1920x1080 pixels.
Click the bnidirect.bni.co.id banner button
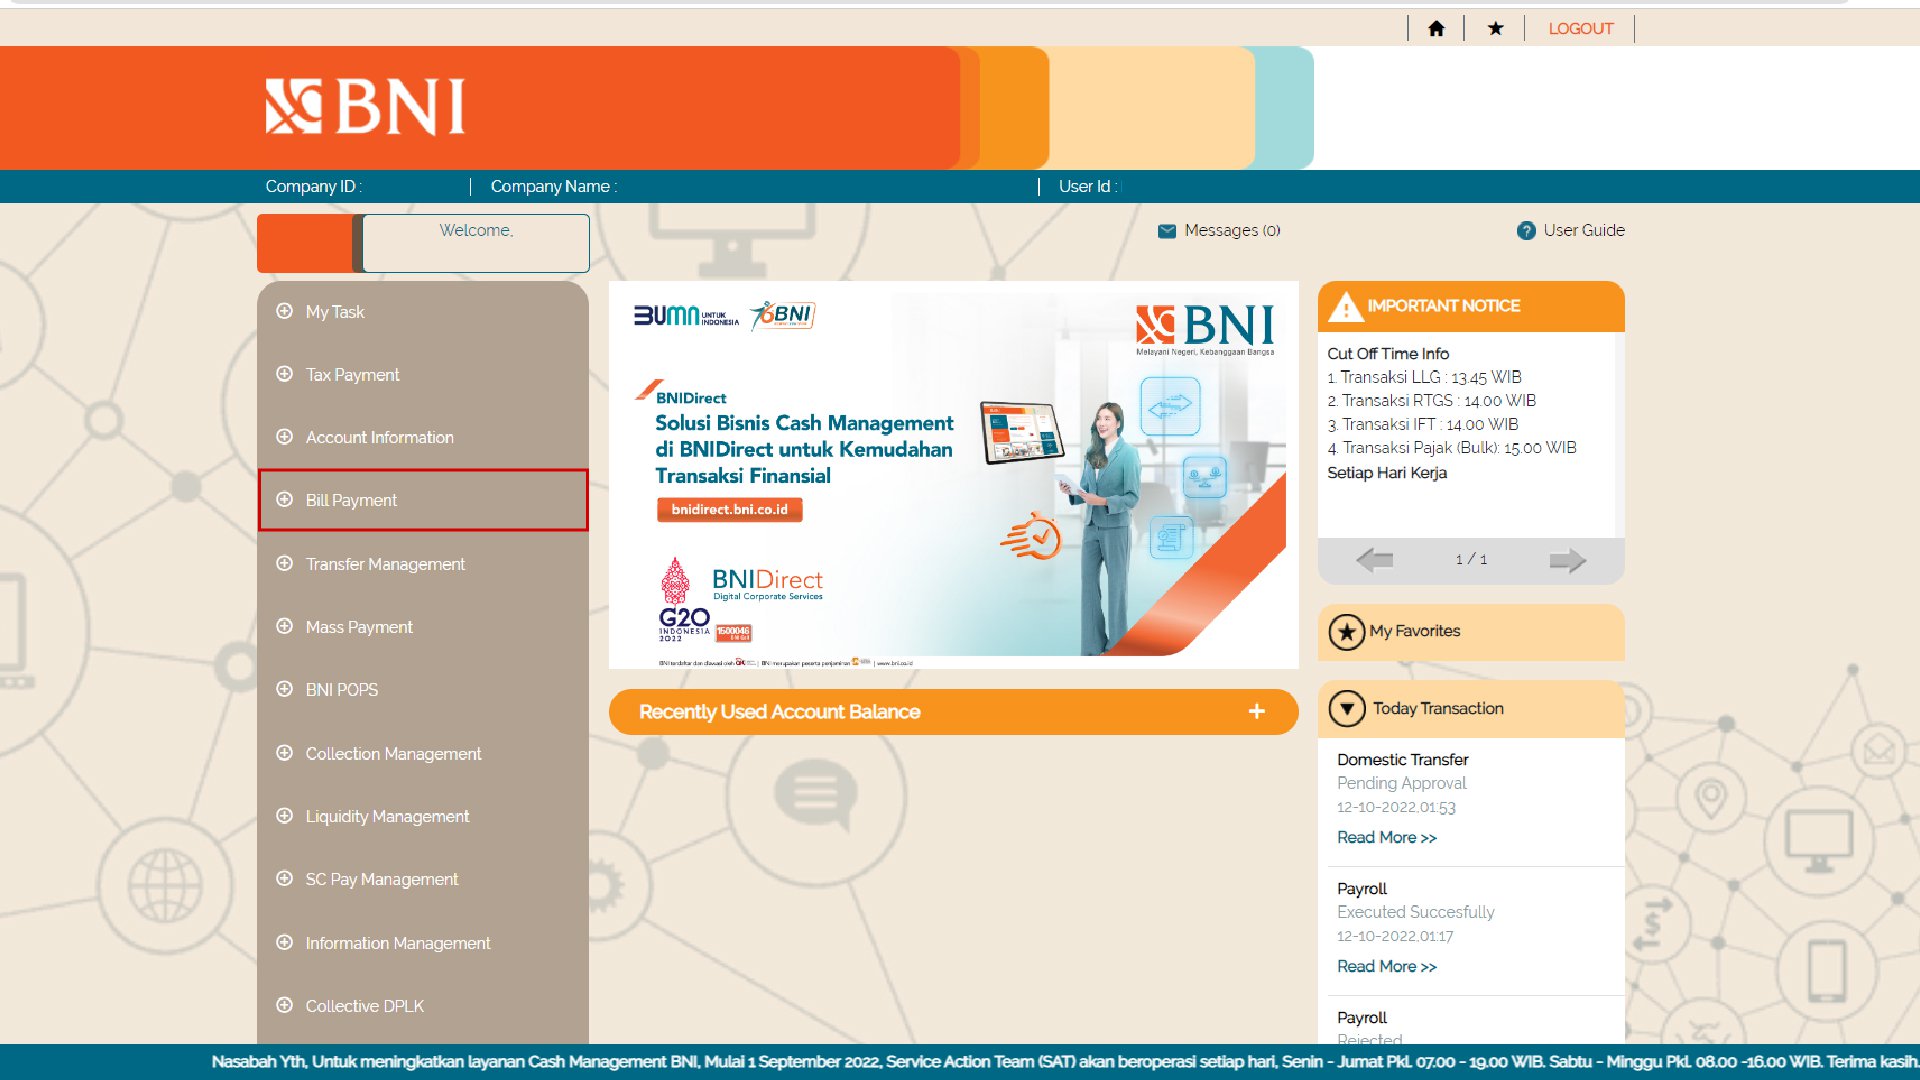tap(729, 510)
